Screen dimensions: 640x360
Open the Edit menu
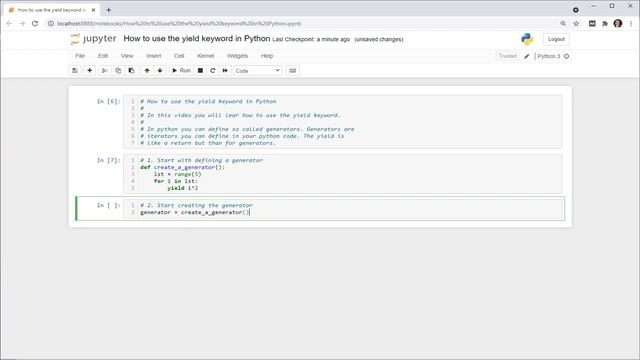click(x=103, y=56)
